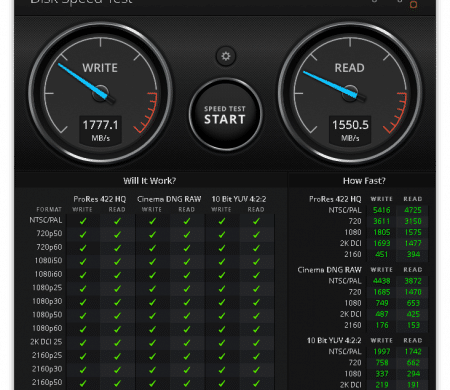450x390 pixels.
Task: Click 10 Bit YUV write checkmark for 720p60
Action: pyautogui.click(x=222, y=248)
